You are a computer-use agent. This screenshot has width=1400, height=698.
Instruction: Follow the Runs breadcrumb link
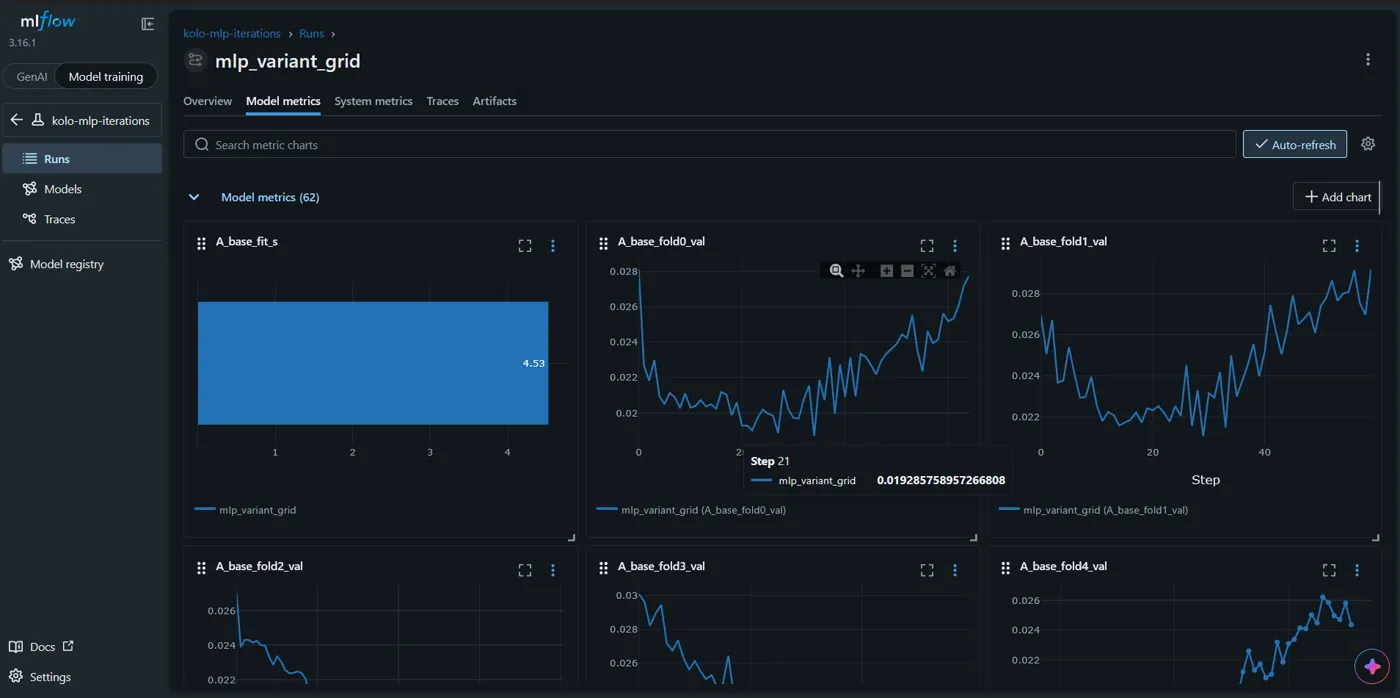(x=311, y=33)
